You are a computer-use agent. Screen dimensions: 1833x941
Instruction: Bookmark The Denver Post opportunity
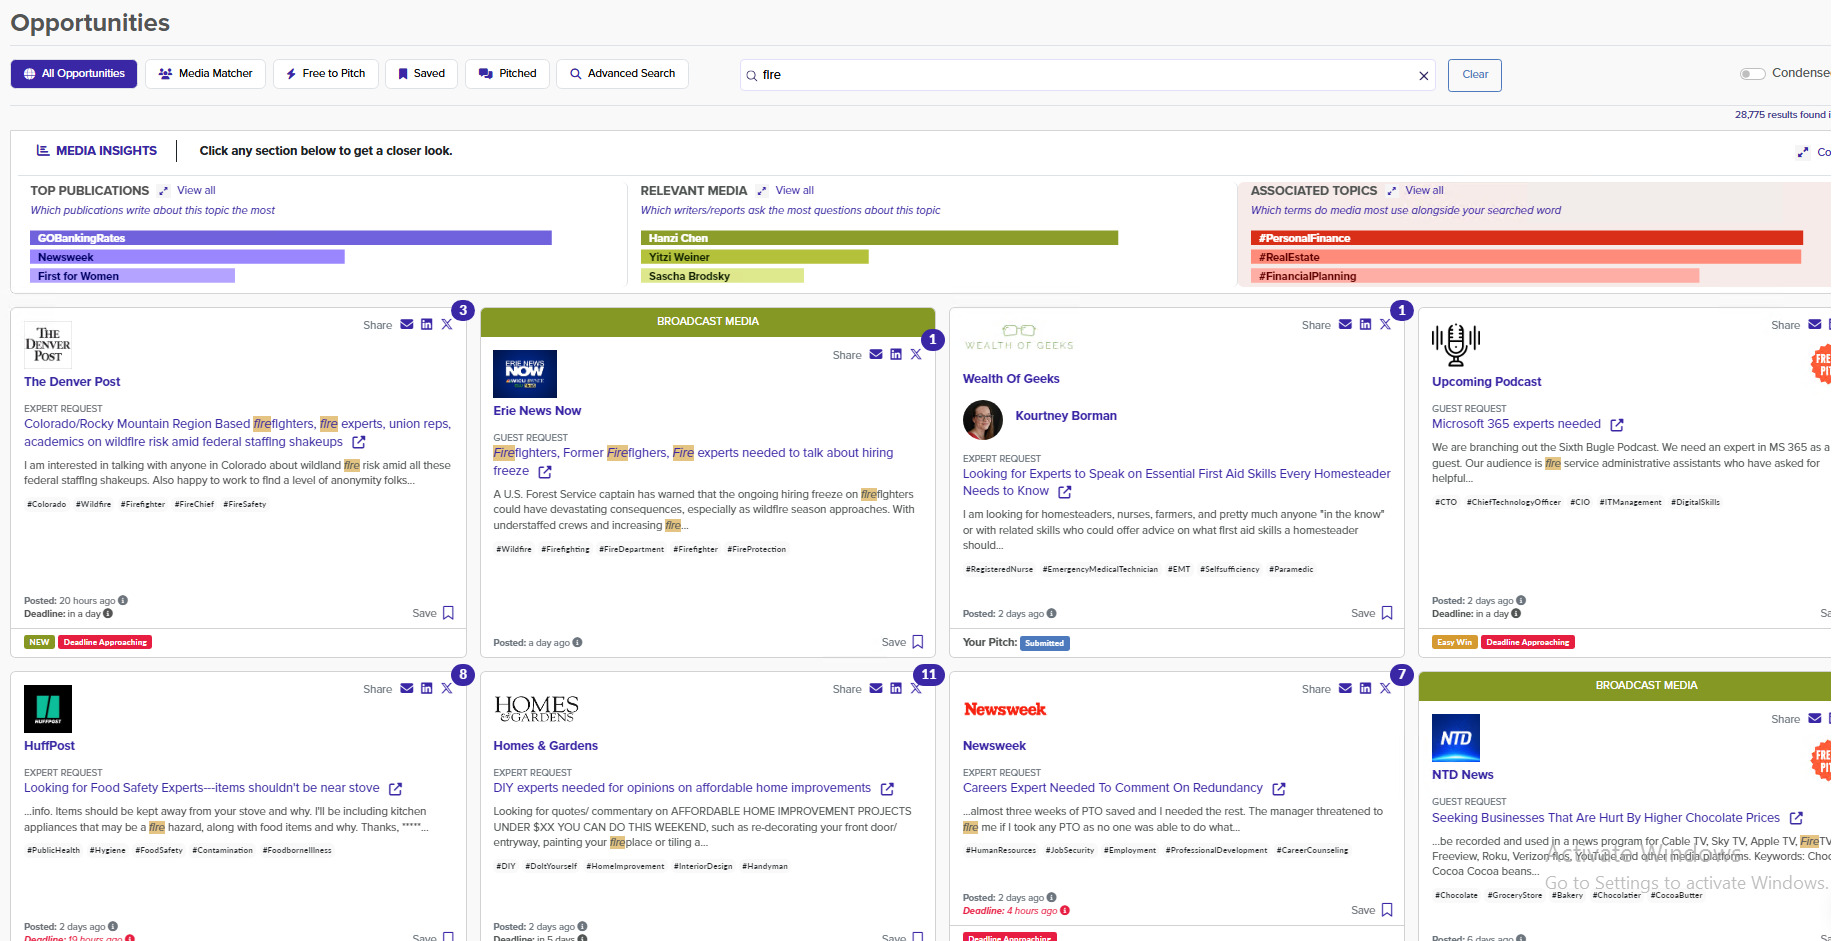point(448,613)
